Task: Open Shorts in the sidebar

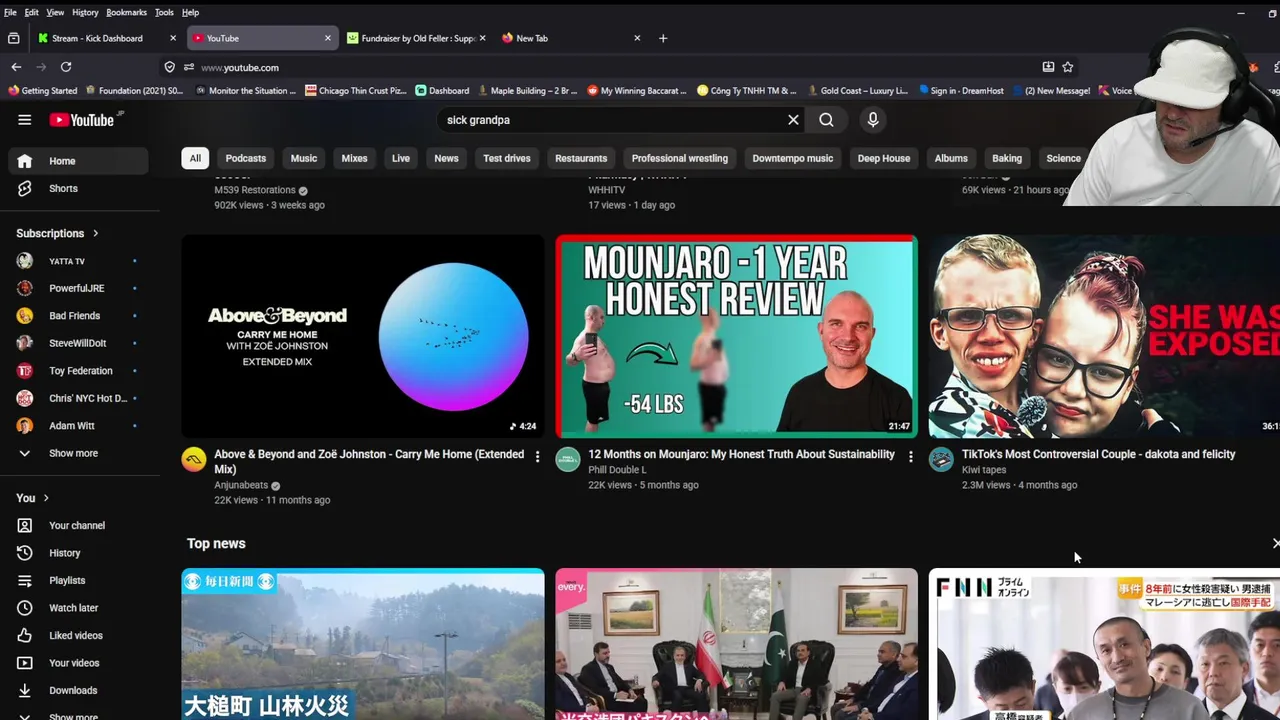Action: pyautogui.click(x=78, y=188)
